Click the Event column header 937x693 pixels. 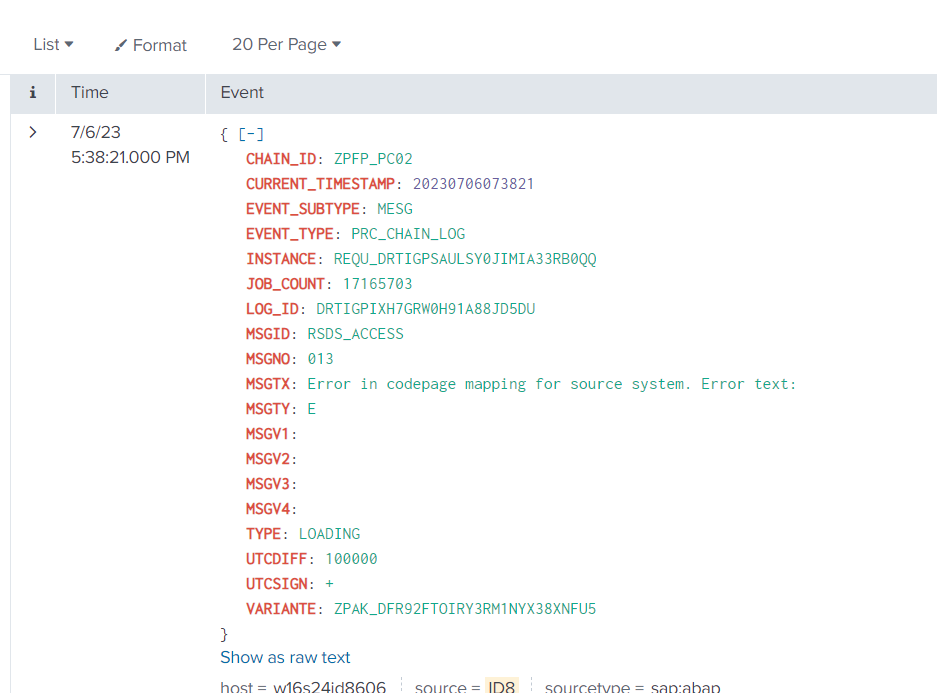[242, 93]
